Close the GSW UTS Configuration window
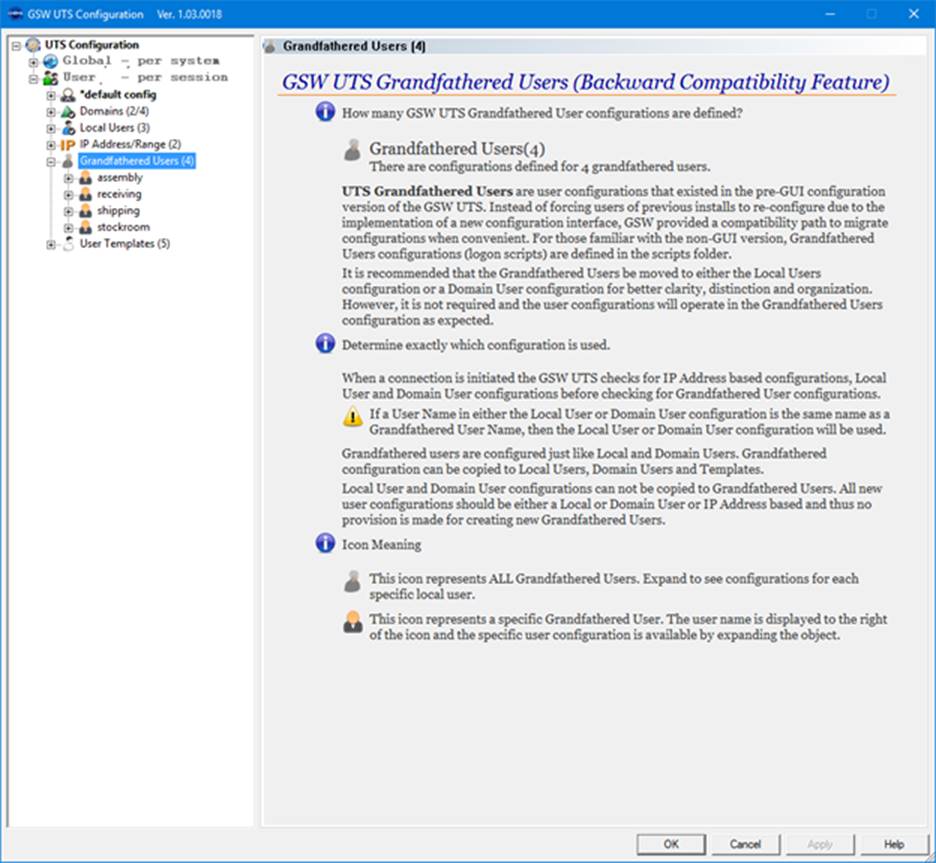Screen dimensions: 936x863 pyautogui.click(x=913, y=14)
